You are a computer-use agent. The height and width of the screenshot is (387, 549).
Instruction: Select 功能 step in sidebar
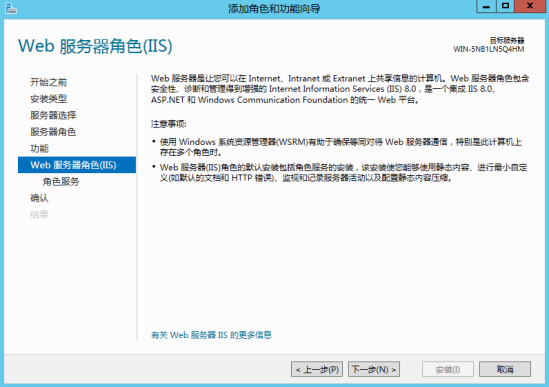[39, 148]
